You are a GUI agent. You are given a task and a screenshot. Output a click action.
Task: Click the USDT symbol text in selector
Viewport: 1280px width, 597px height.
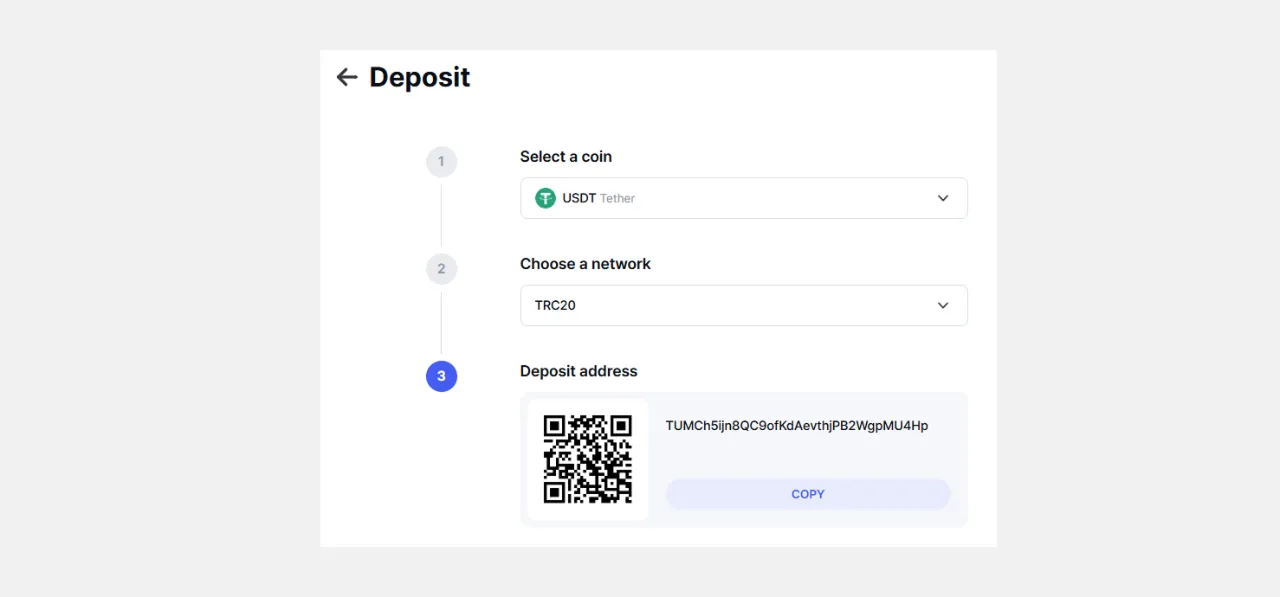click(x=579, y=198)
